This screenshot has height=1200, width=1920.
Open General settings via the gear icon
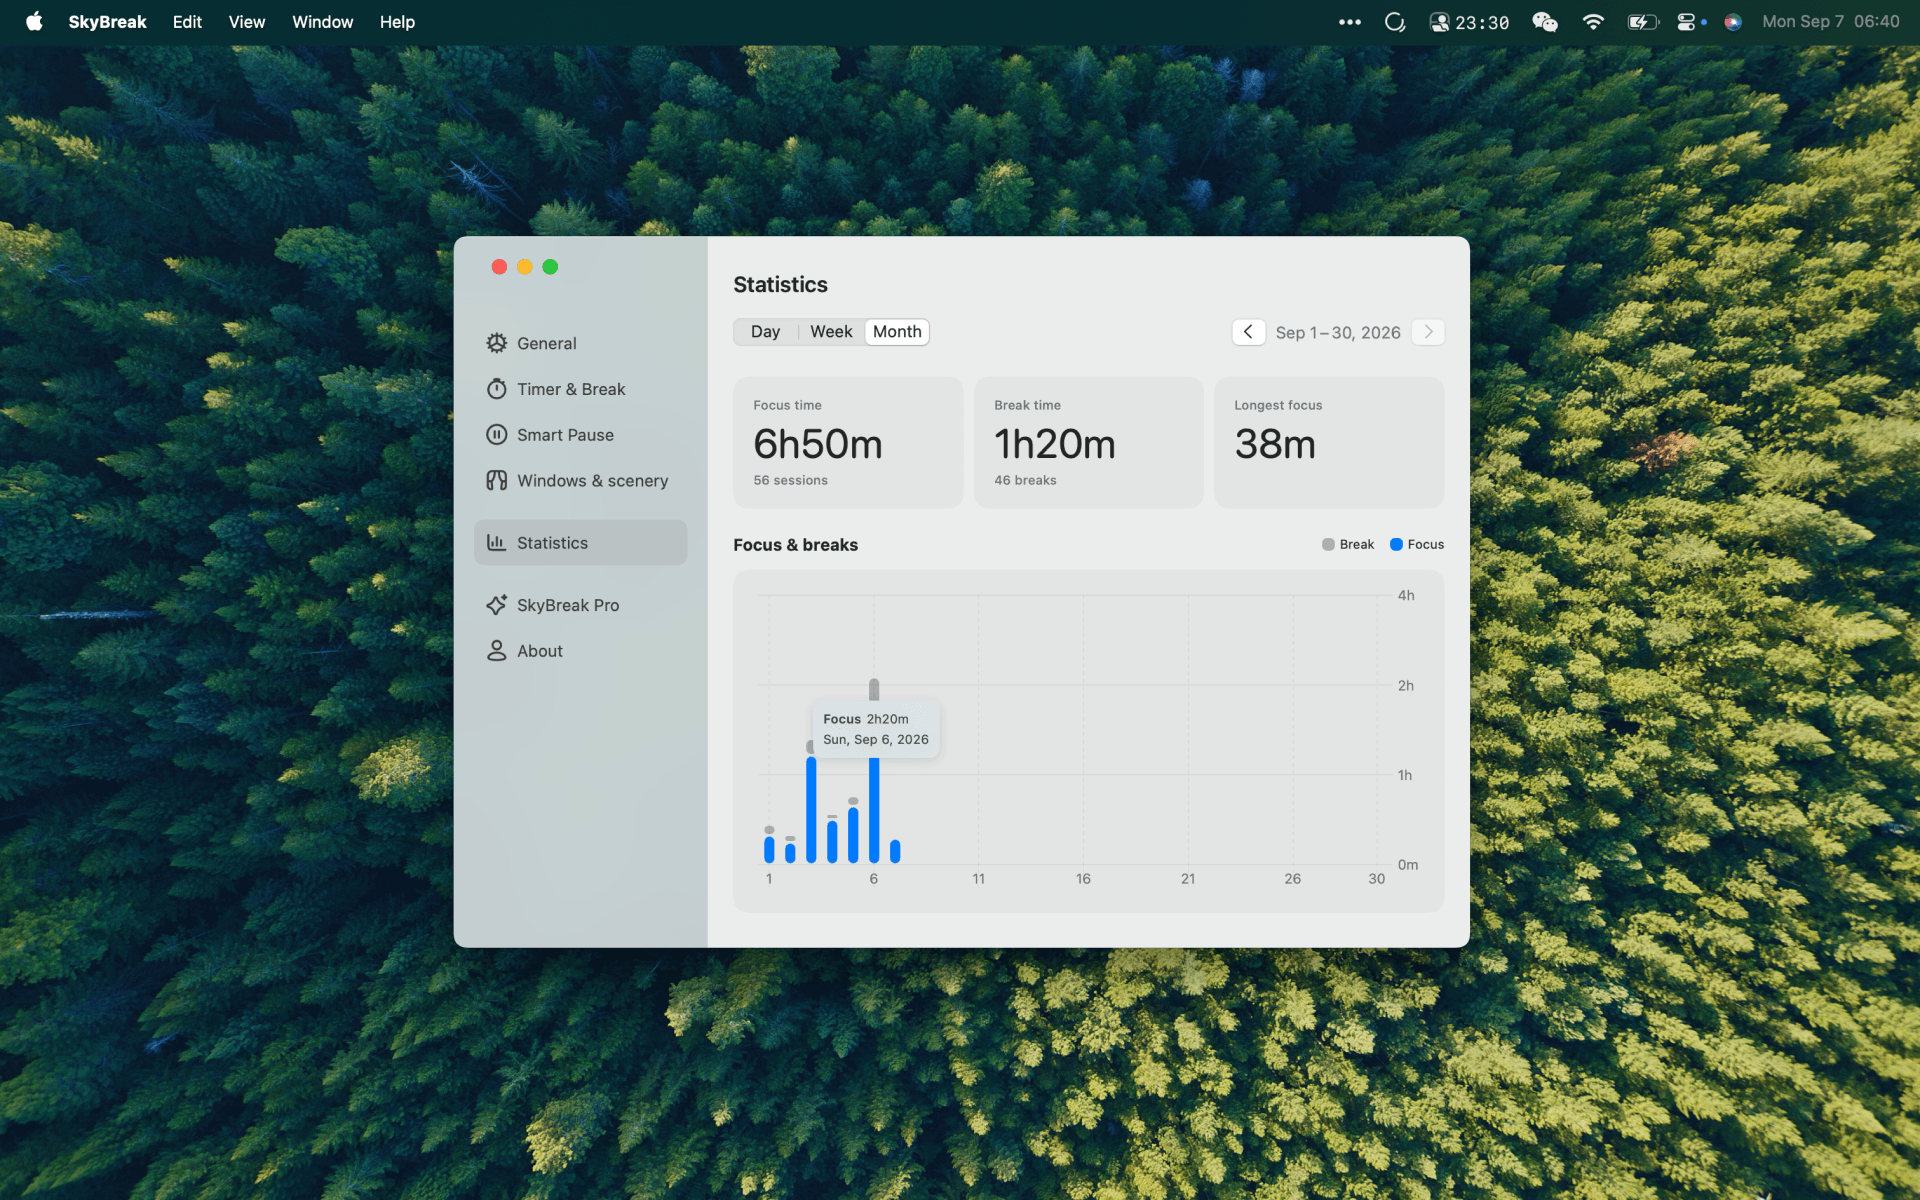[496, 343]
